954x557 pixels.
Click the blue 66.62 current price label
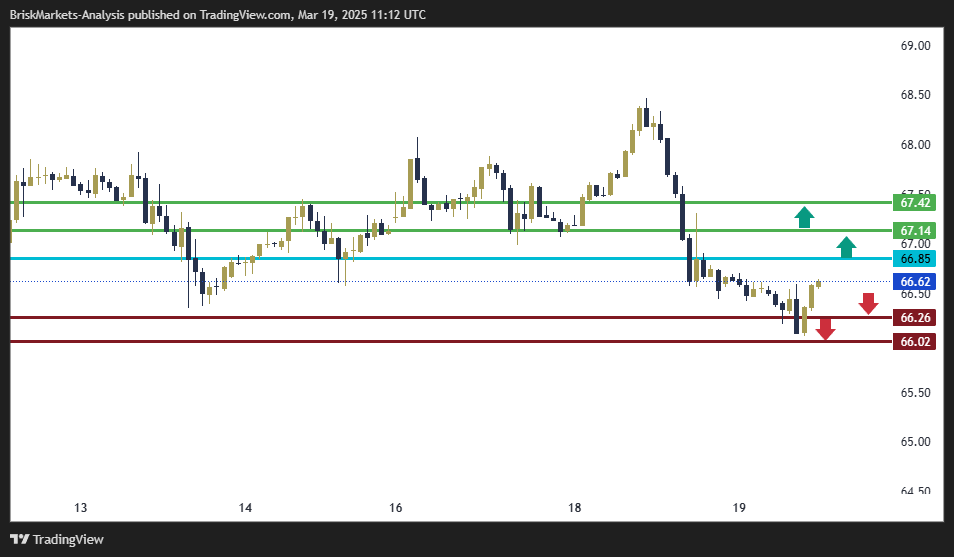tap(916, 283)
